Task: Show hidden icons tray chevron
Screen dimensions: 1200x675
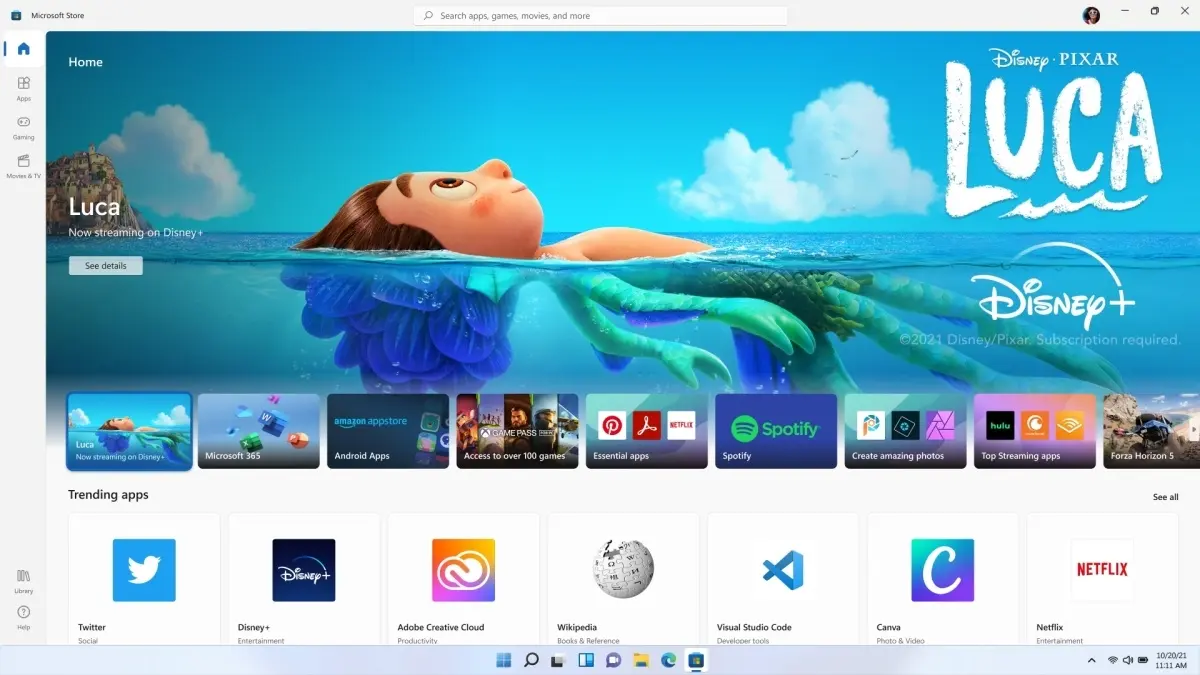Action: pyautogui.click(x=1091, y=661)
